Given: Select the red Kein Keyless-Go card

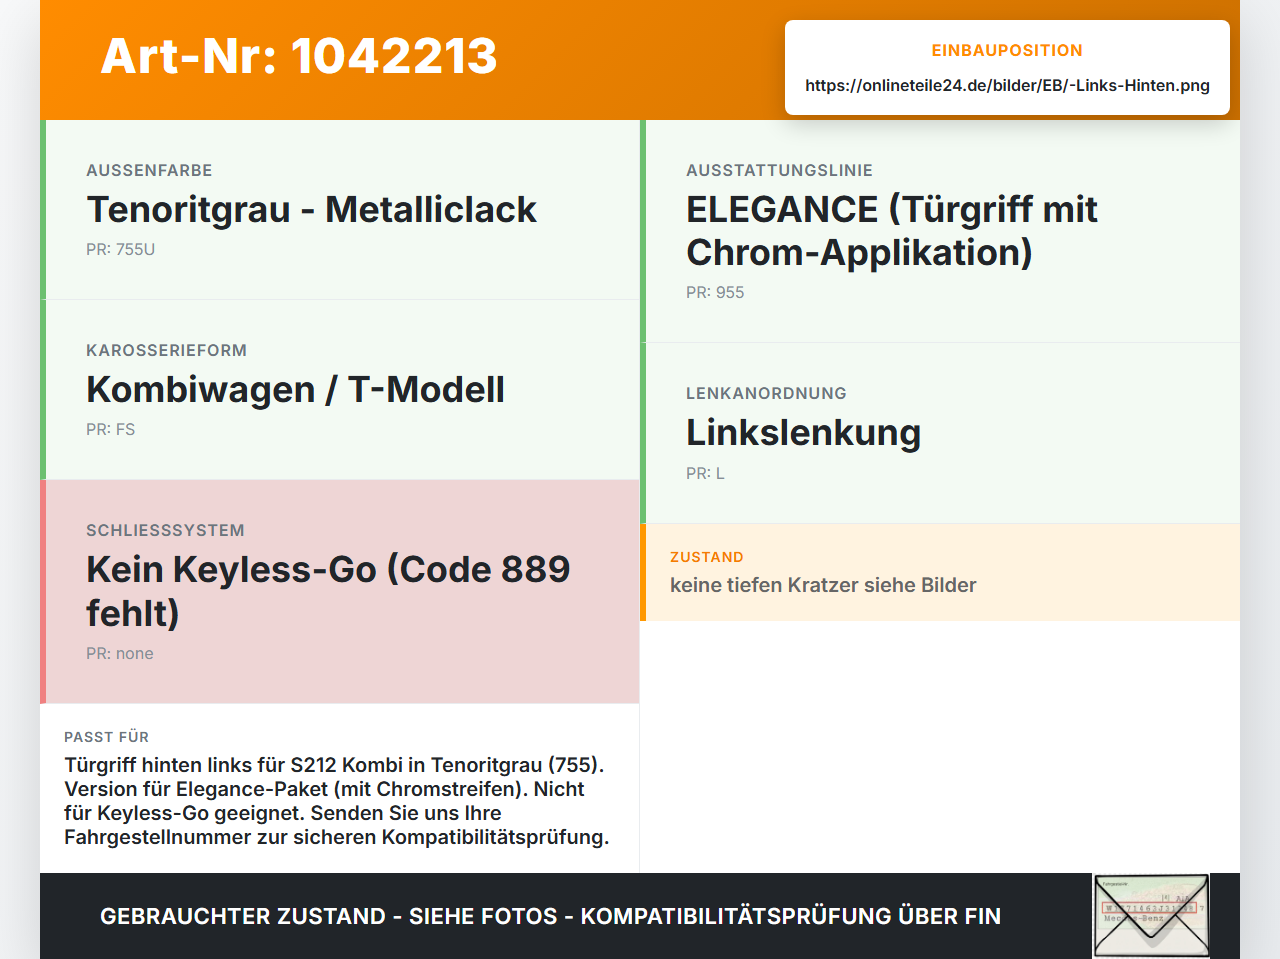Looking at the screenshot, I should coord(340,592).
